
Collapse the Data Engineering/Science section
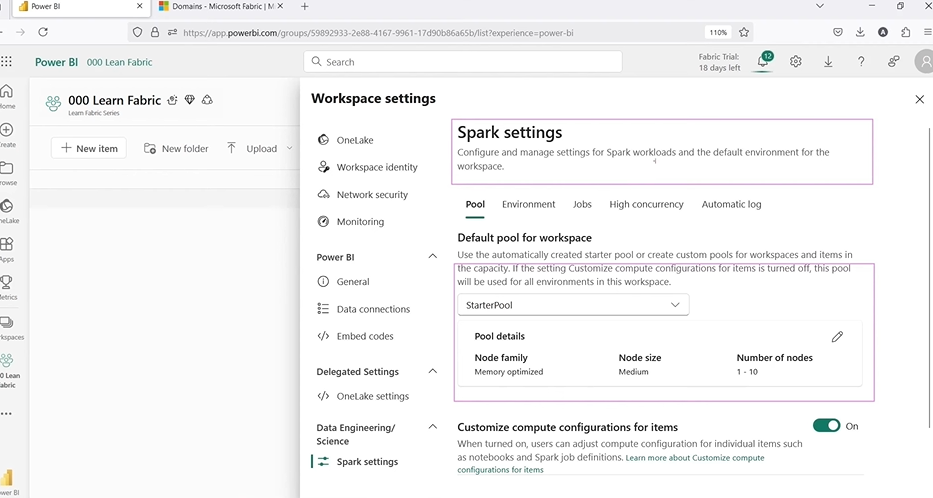(433, 427)
